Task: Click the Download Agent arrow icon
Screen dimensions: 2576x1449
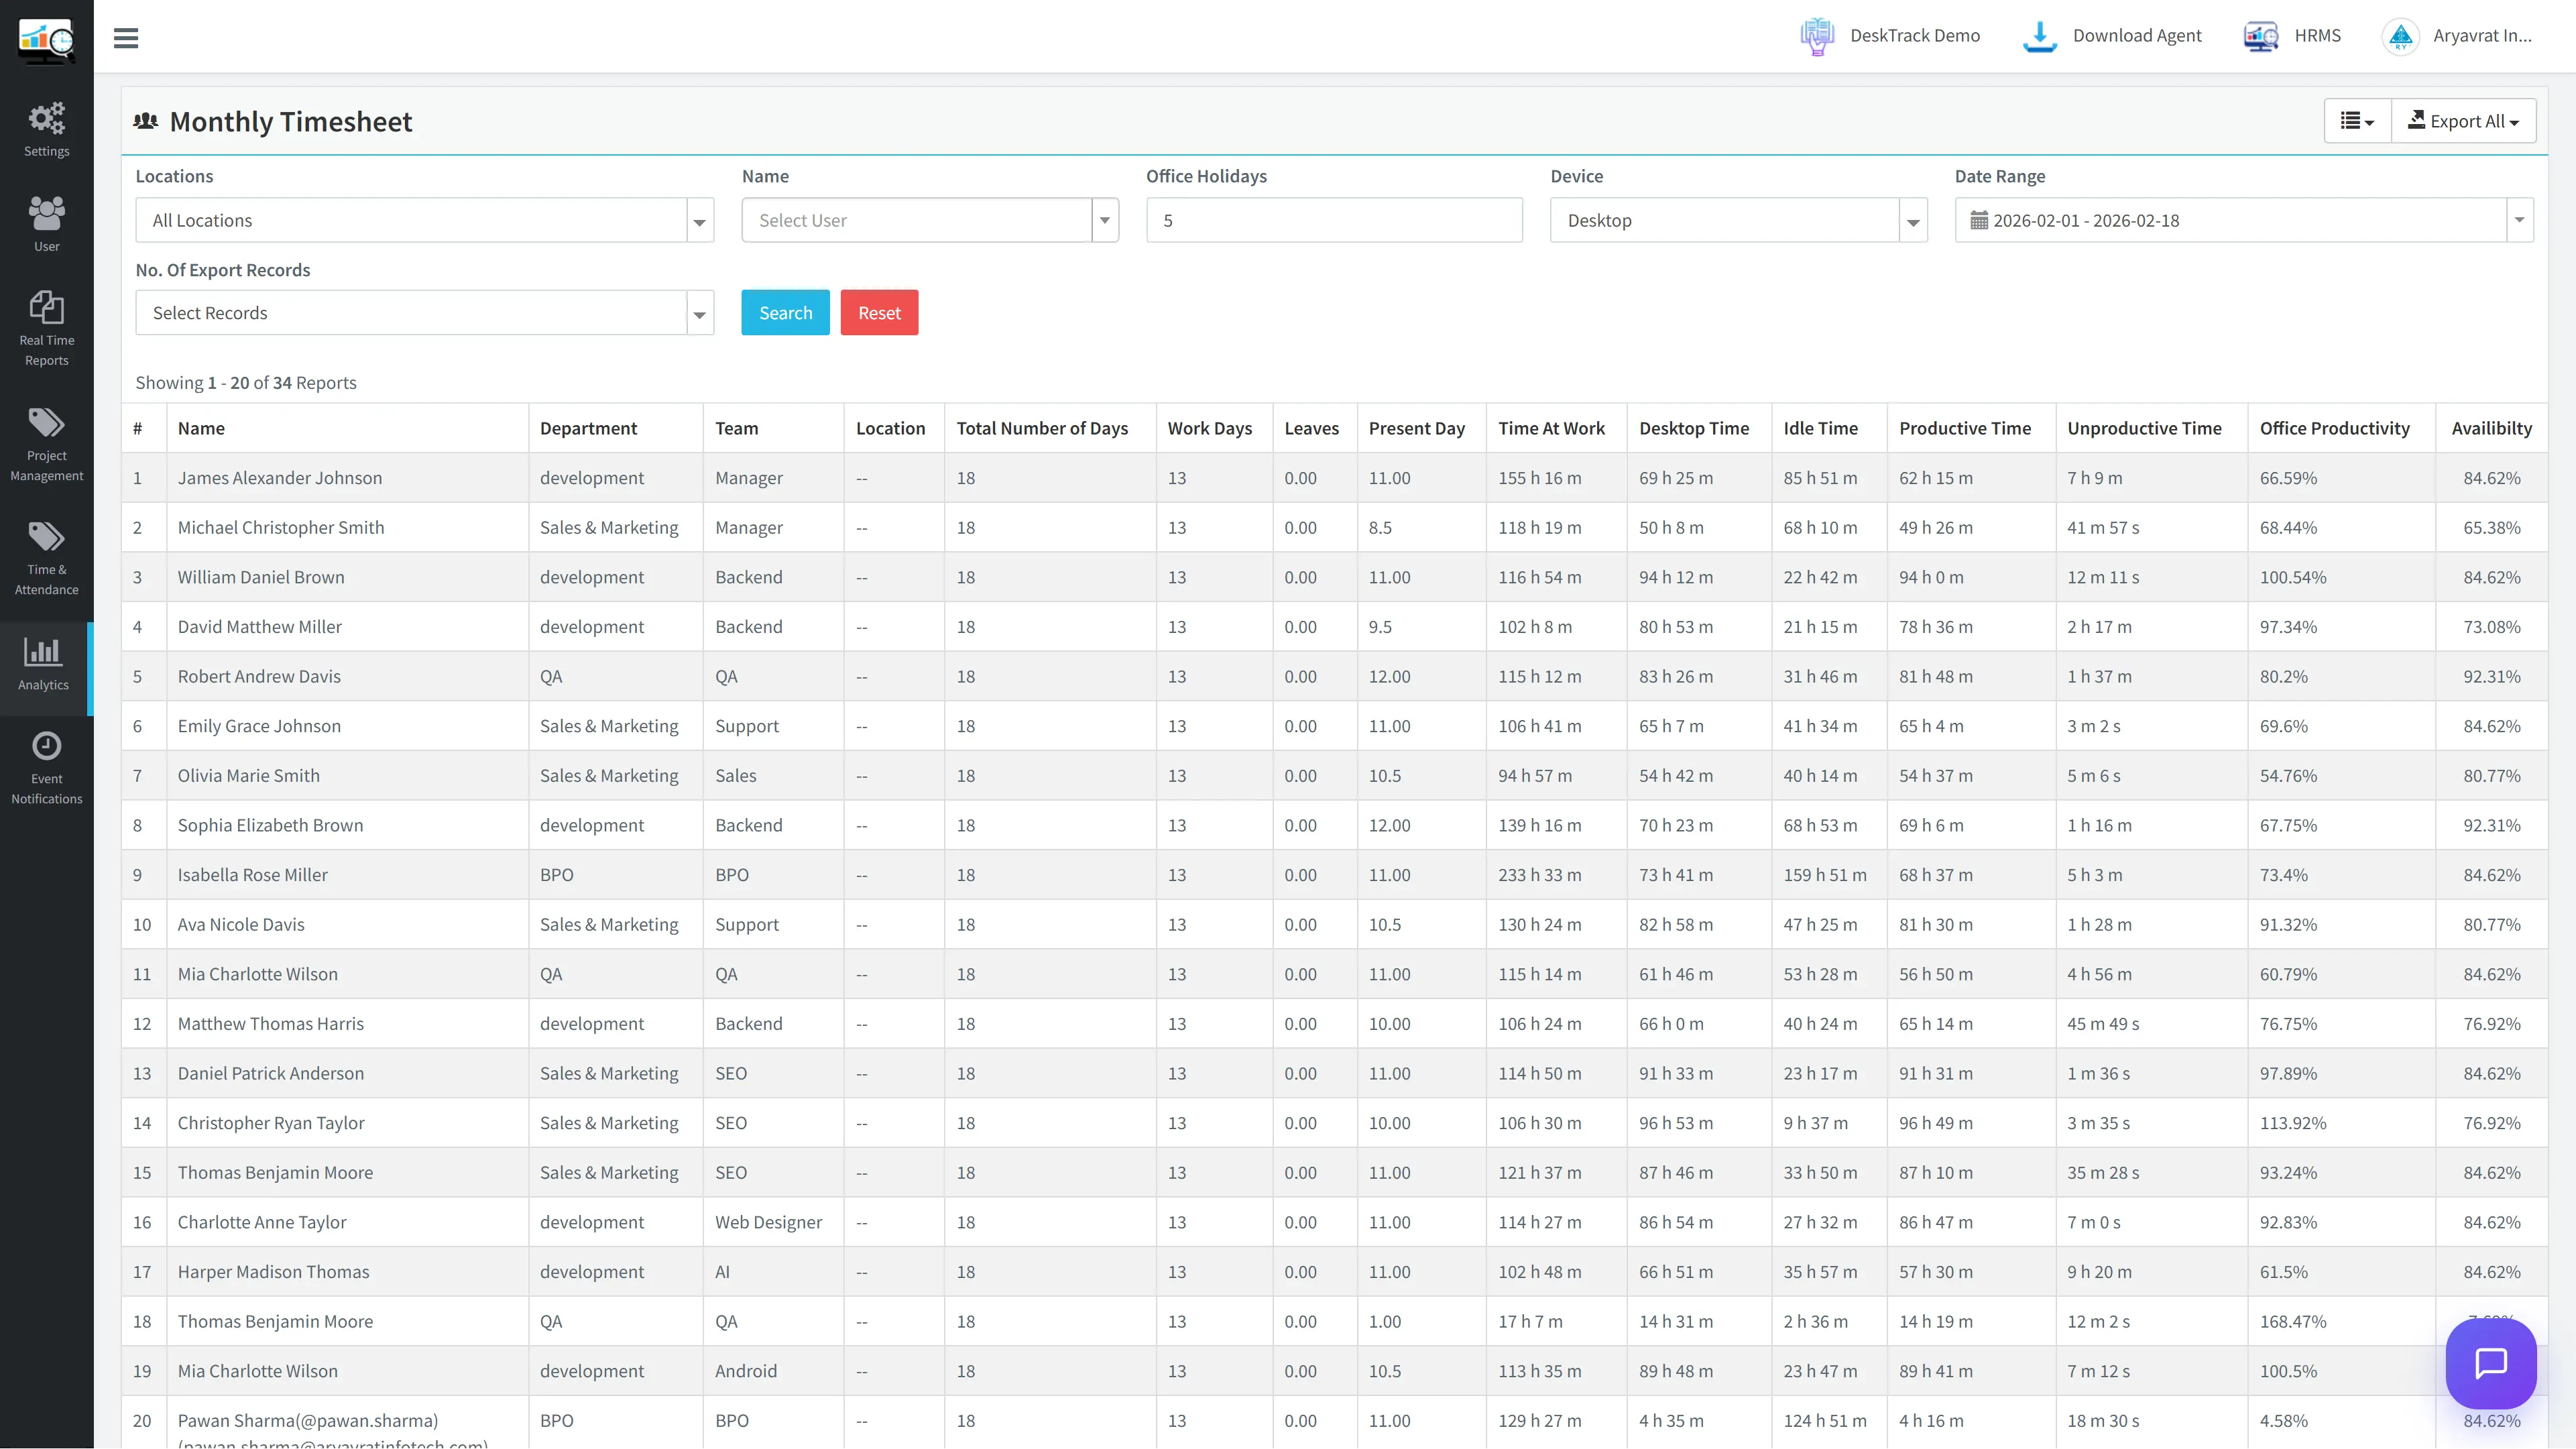Action: [x=2040, y=36]
